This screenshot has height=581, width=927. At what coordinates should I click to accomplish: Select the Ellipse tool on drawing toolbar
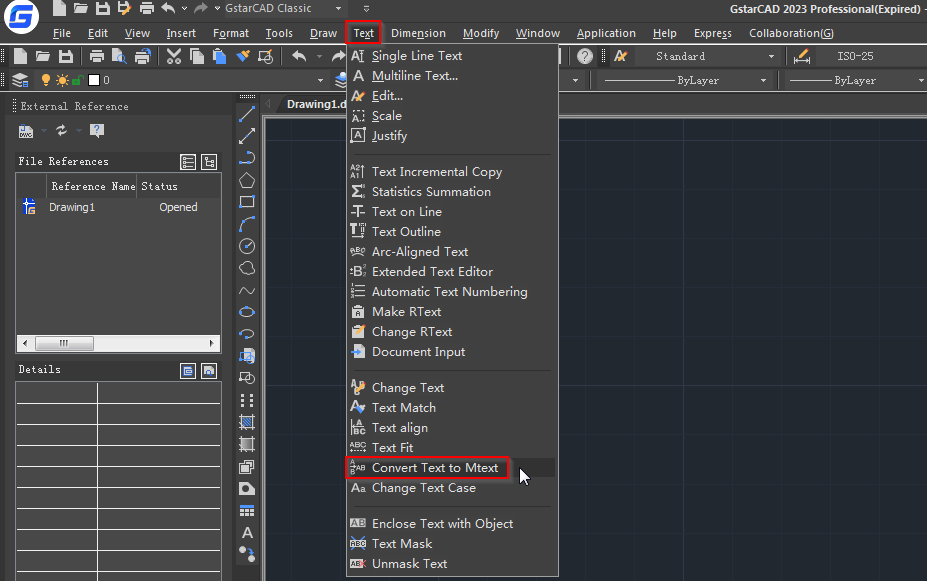click(x=247, y=312)
